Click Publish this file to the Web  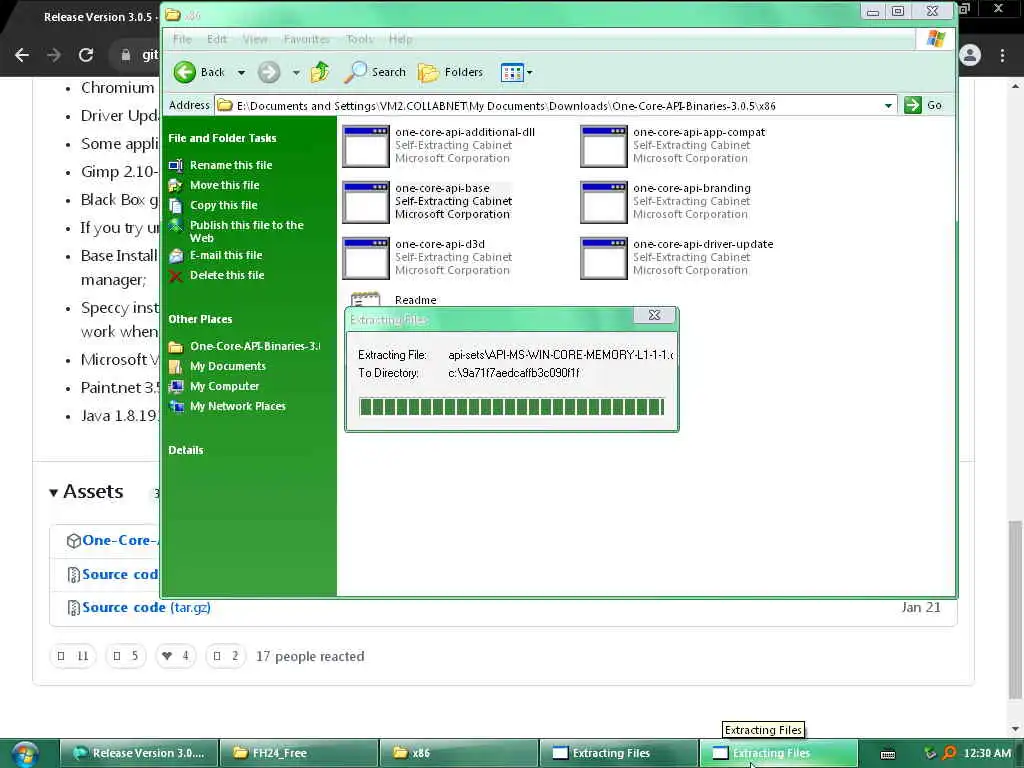[x=246, y=231]
